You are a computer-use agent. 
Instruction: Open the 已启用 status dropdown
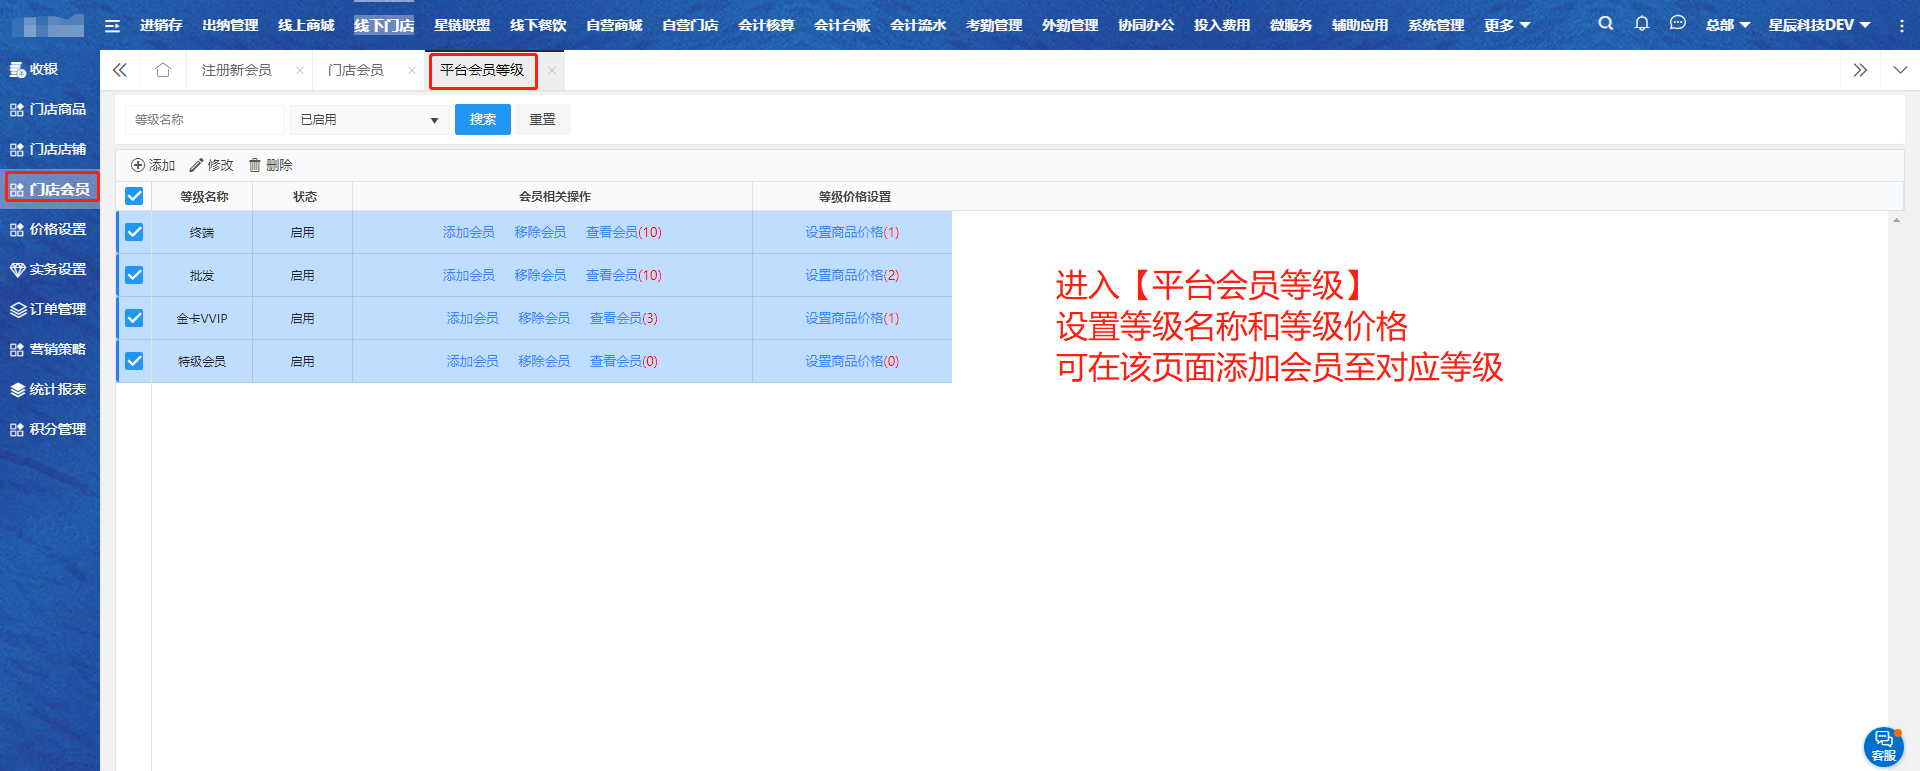coord(369,120)
